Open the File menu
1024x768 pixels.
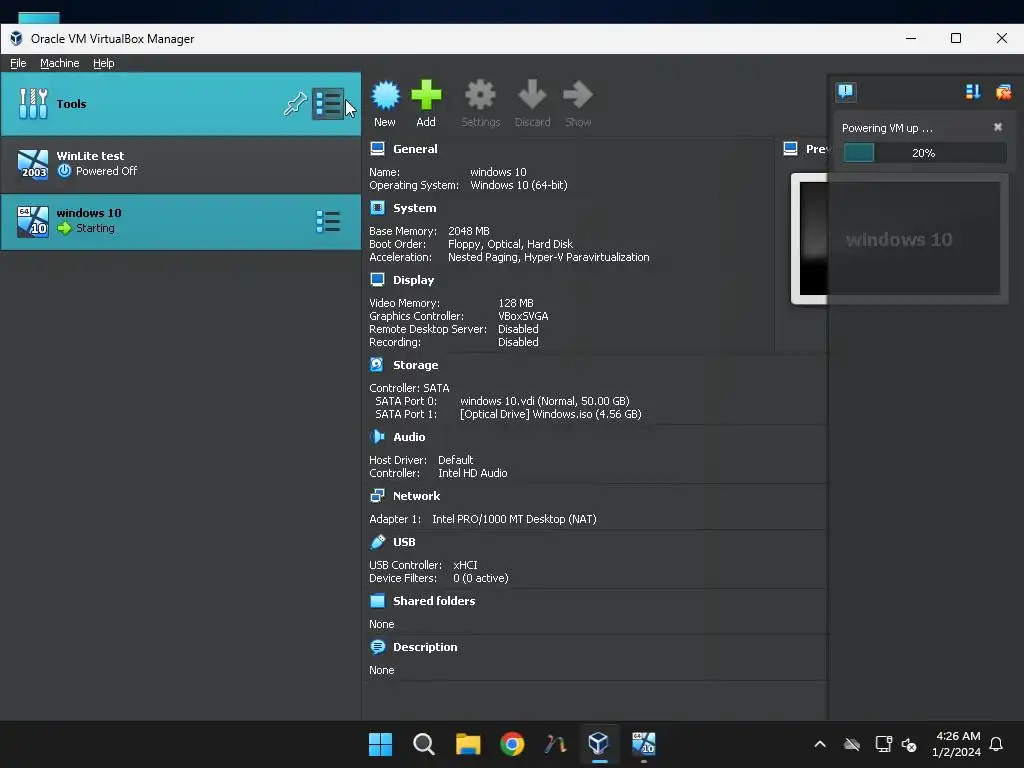click(18, 63)
